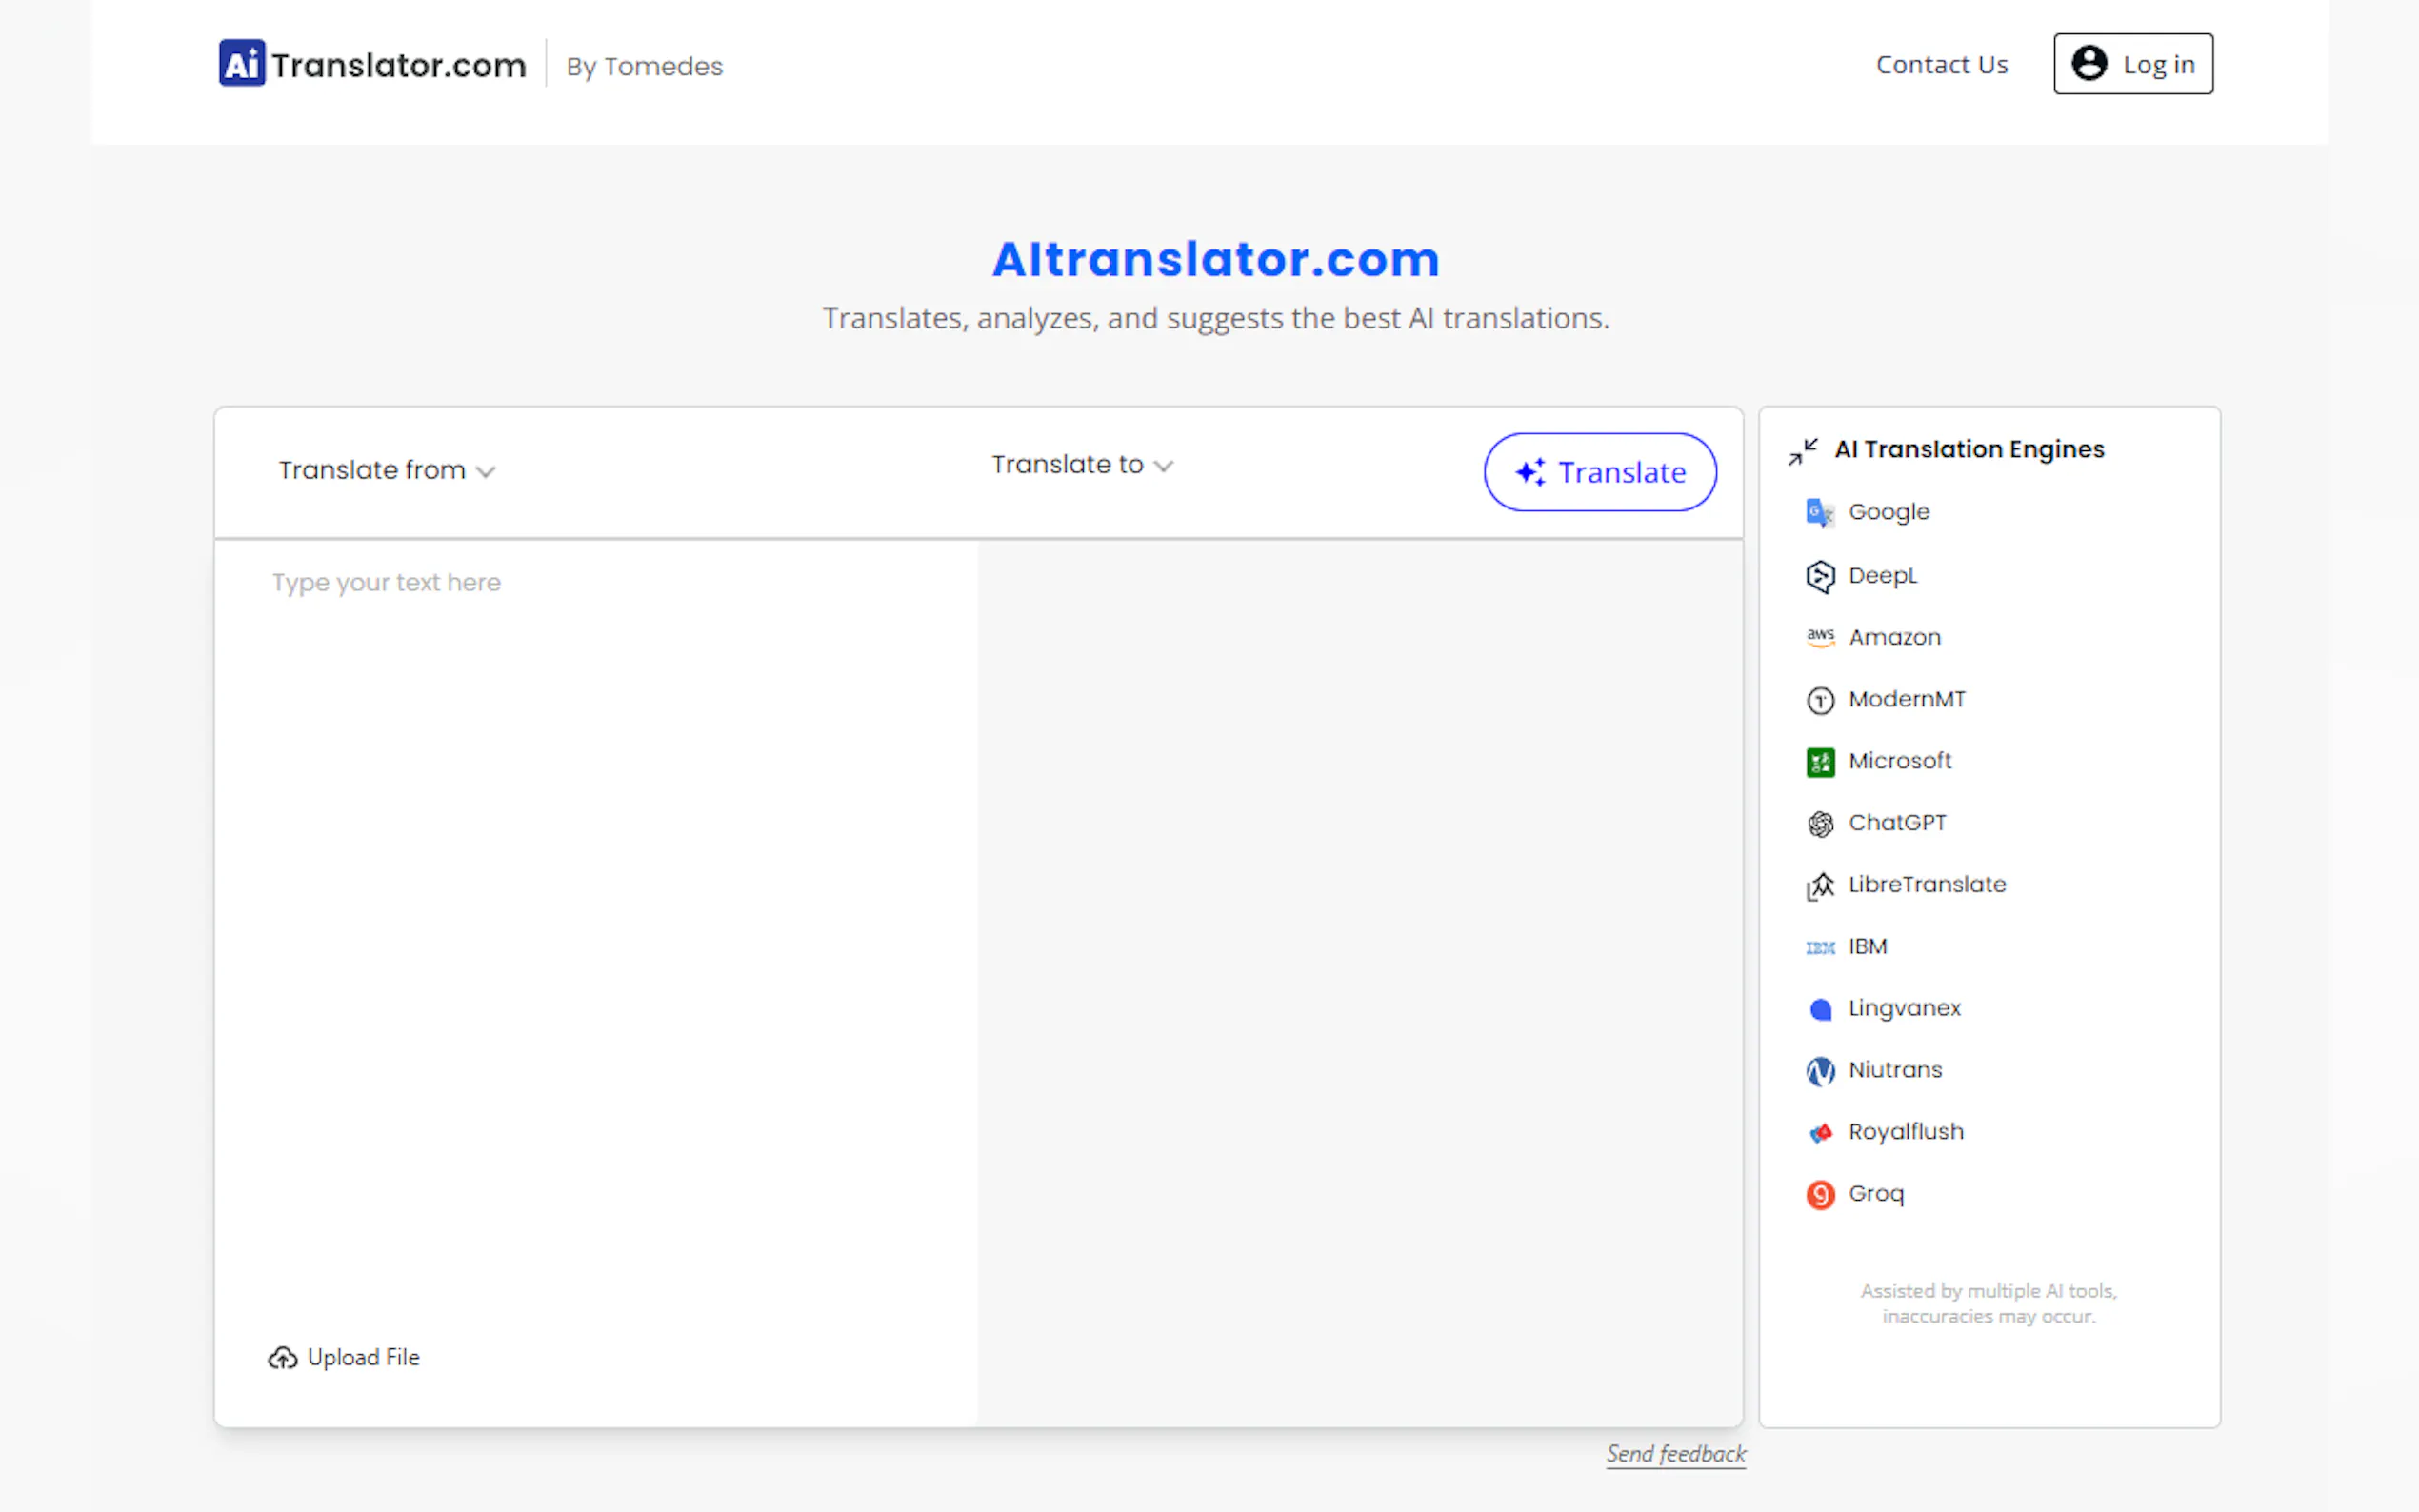Click the LibreTranslate engine icon

pyautogui.click(x=1819, y=886)
